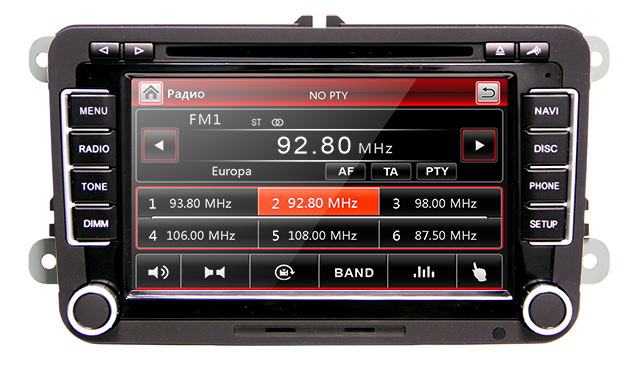640x366 pixels.
Task: Hit the physical PHONE button
Action: [544, 186]
